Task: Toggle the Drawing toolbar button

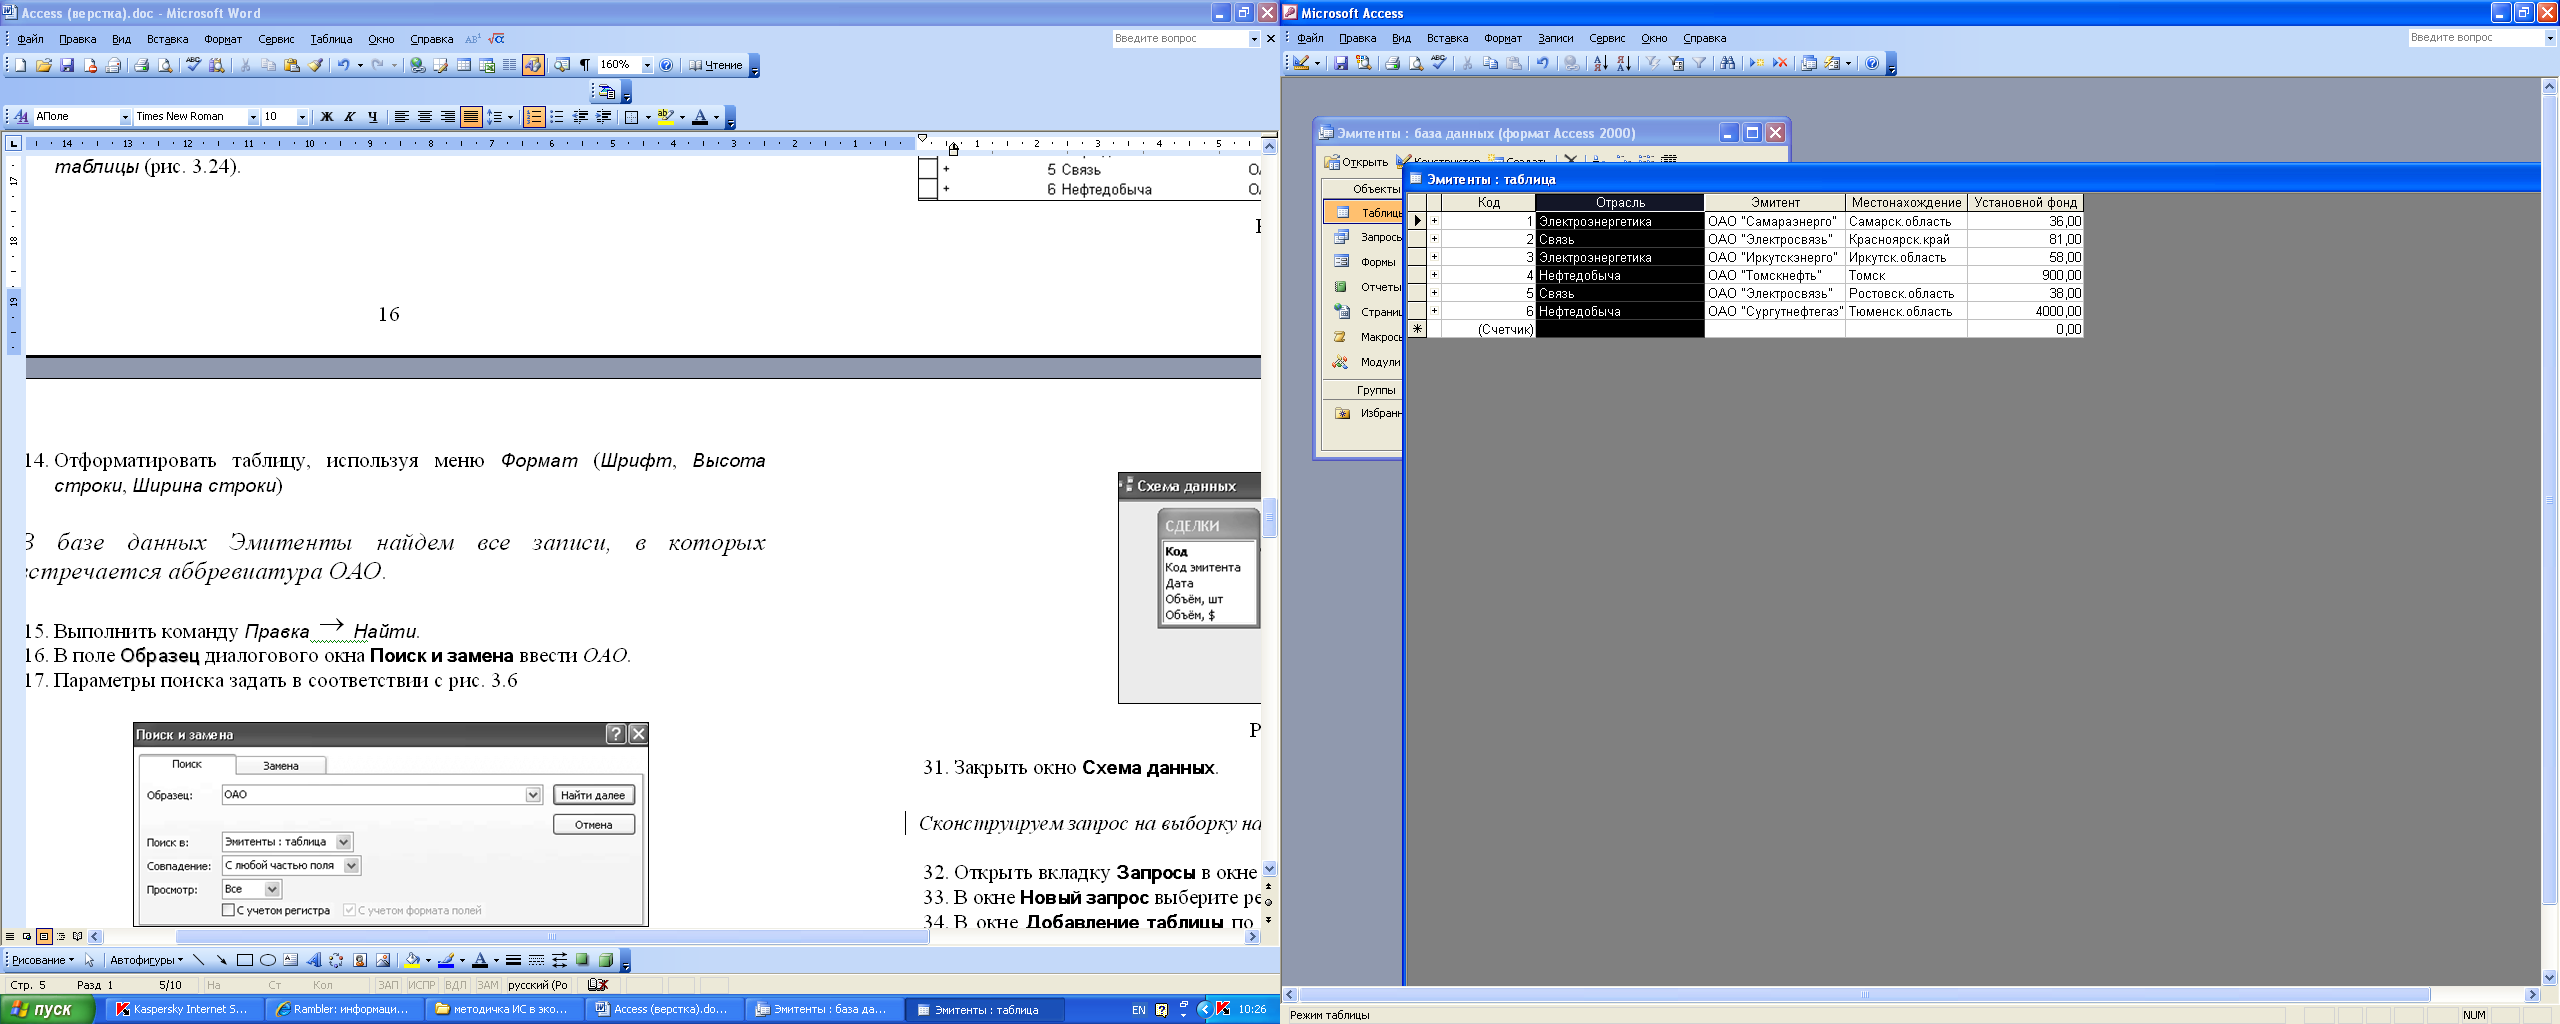Action: [x=533, y=65]
